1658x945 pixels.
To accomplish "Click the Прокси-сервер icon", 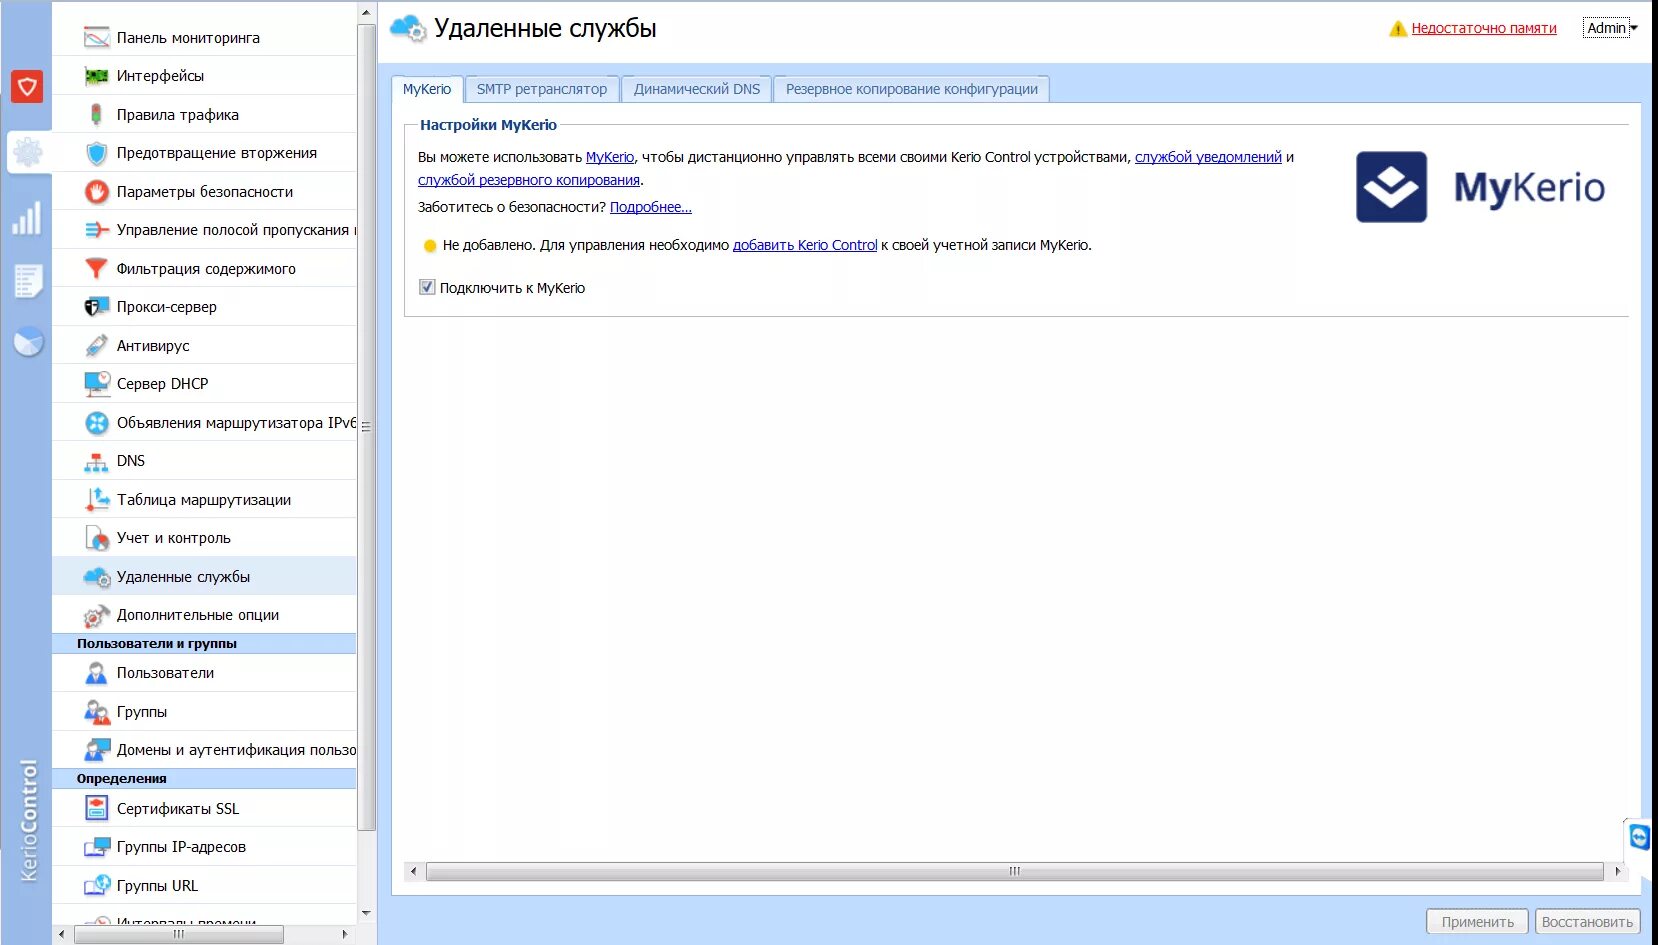I will point(96,307).
